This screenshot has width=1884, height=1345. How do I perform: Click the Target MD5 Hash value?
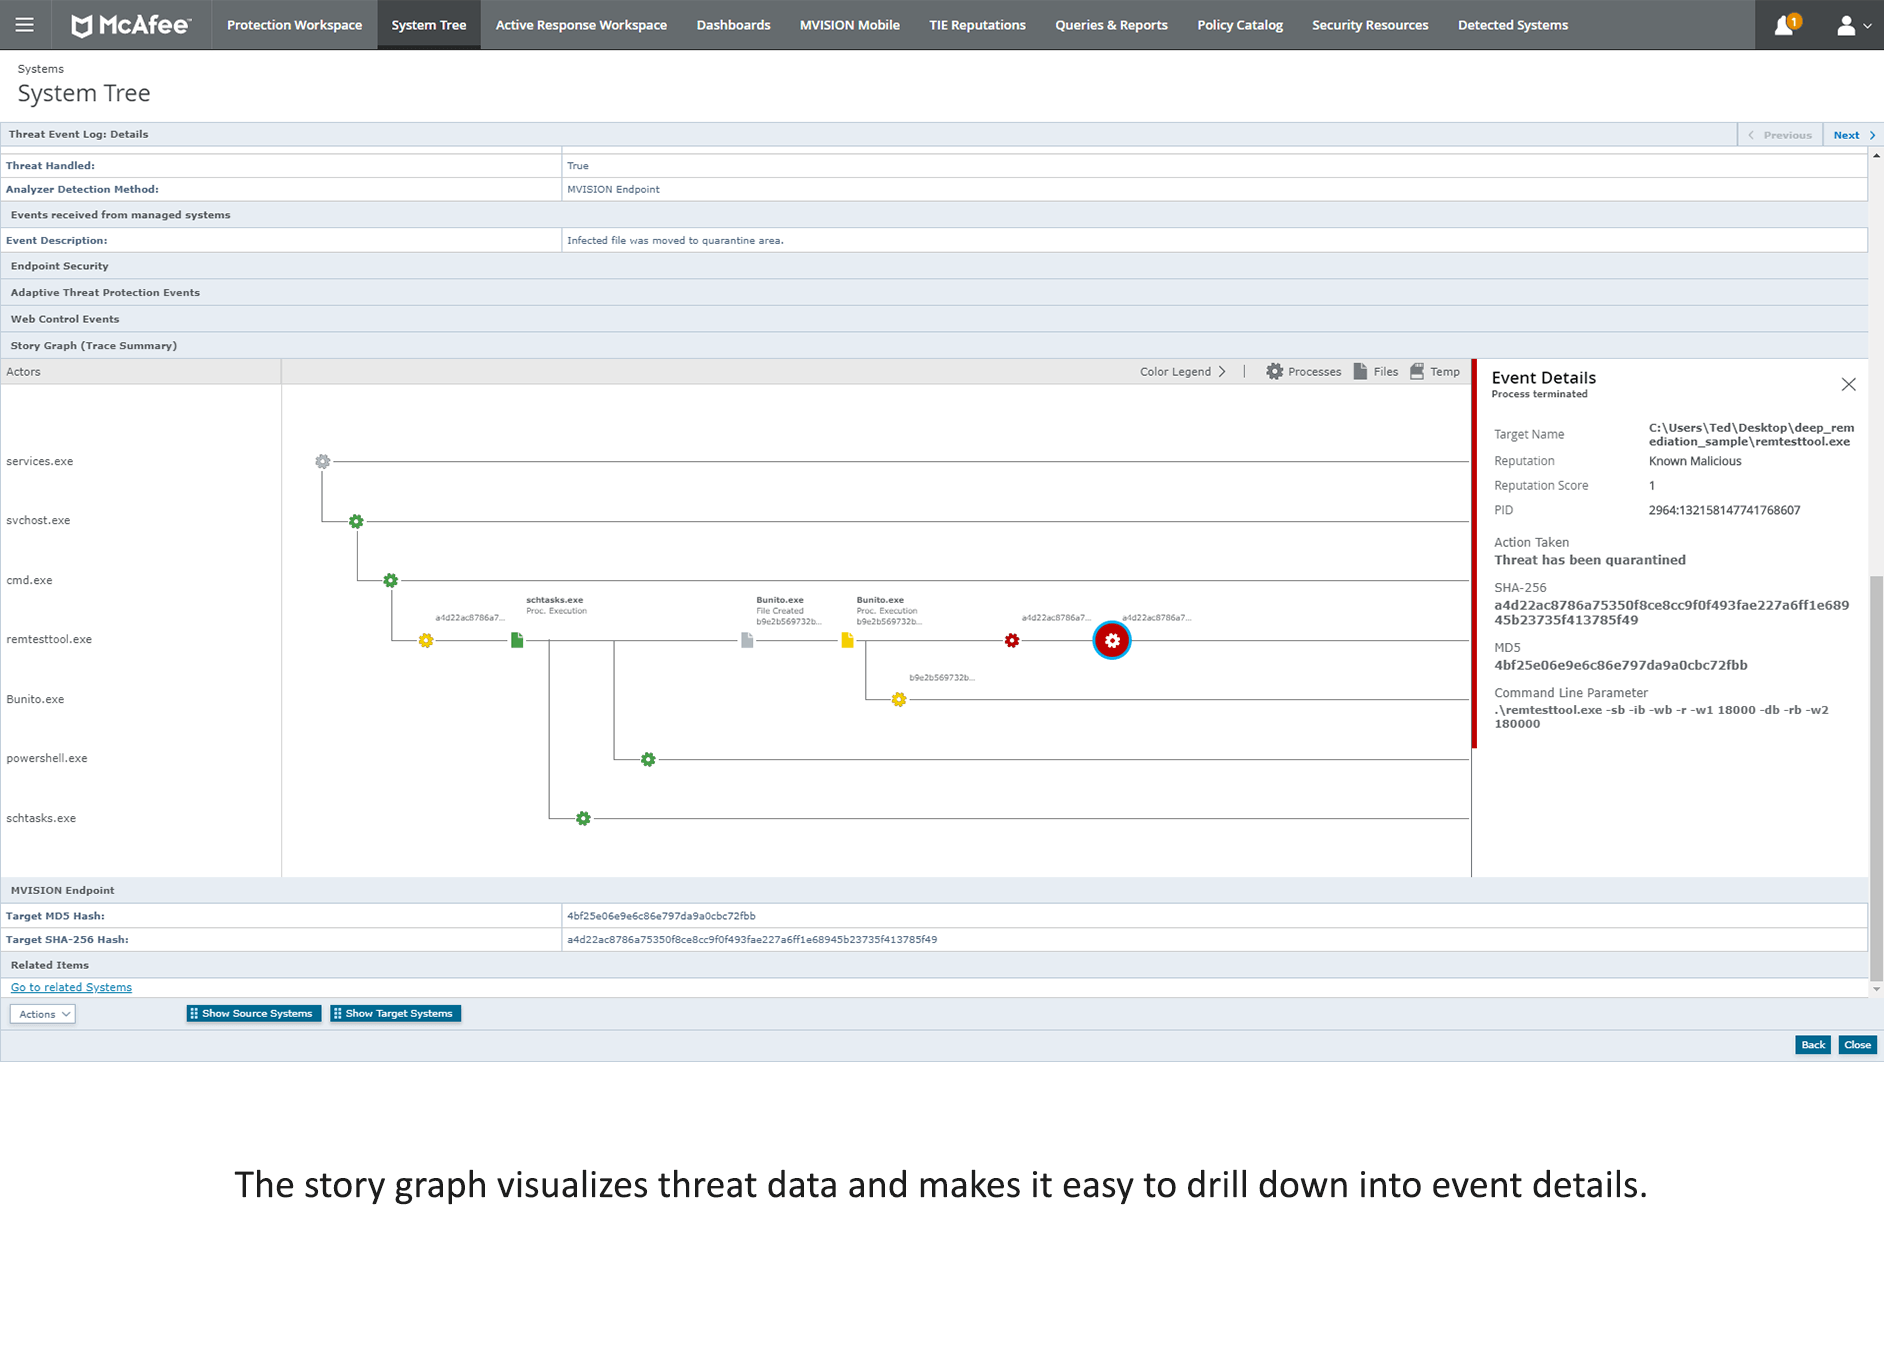pos(661,916)
